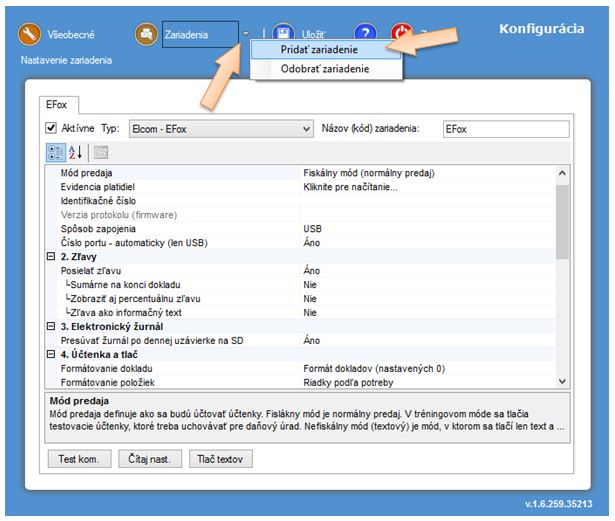The width and height of the screenshot is (615, 521).
Task: Click the Zariadenia printer icon
Action: [147, 34]
